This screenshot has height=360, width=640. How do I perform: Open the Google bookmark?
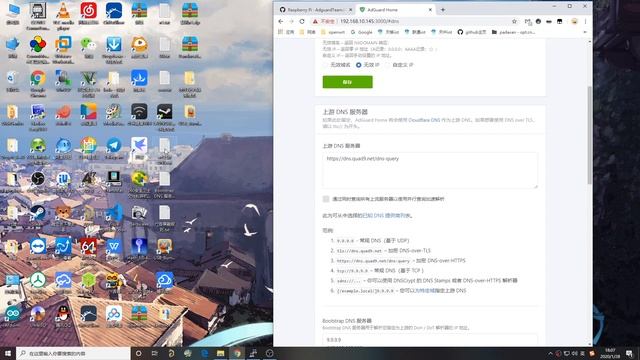tap(362, 32)
